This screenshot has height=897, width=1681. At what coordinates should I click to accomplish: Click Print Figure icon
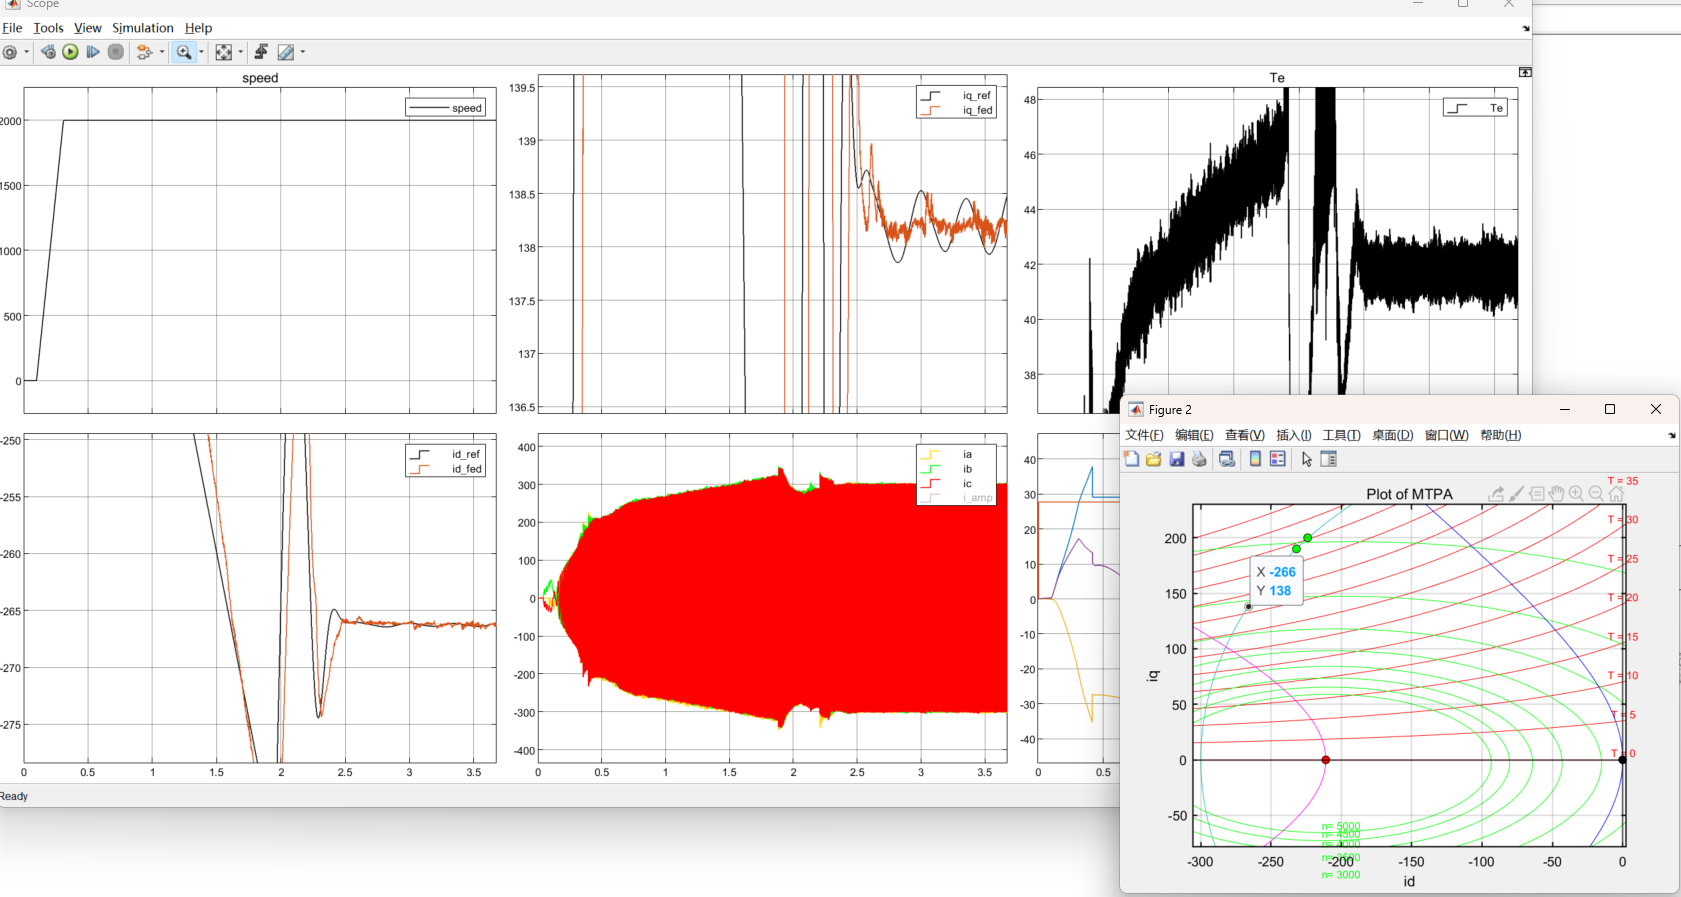pos(1199,459)
